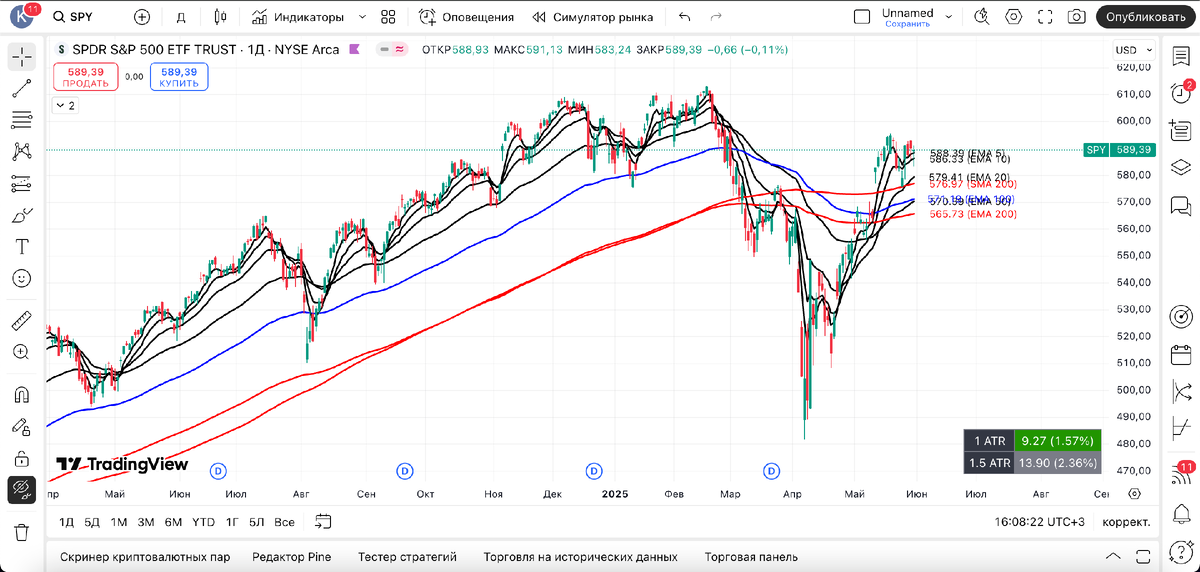Select the text annotation tool

tap(21, 247)
